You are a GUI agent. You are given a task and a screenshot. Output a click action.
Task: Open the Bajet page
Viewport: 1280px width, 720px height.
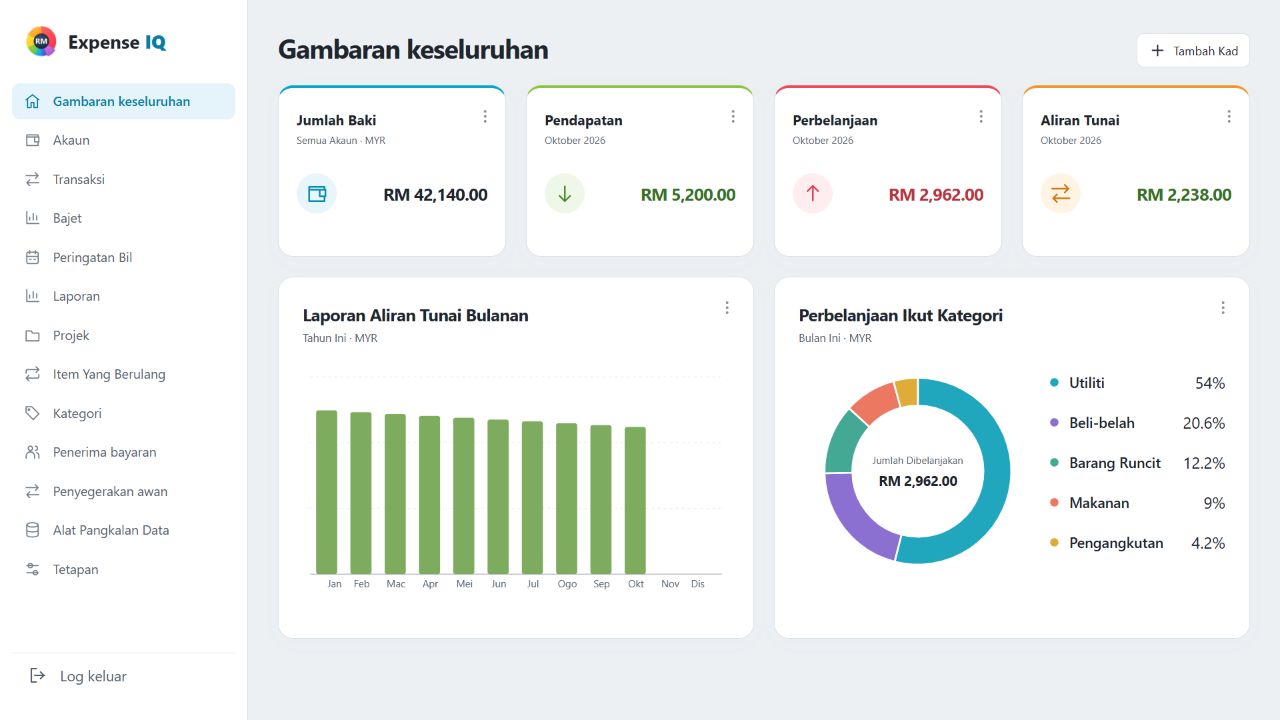tap(124, 218)
